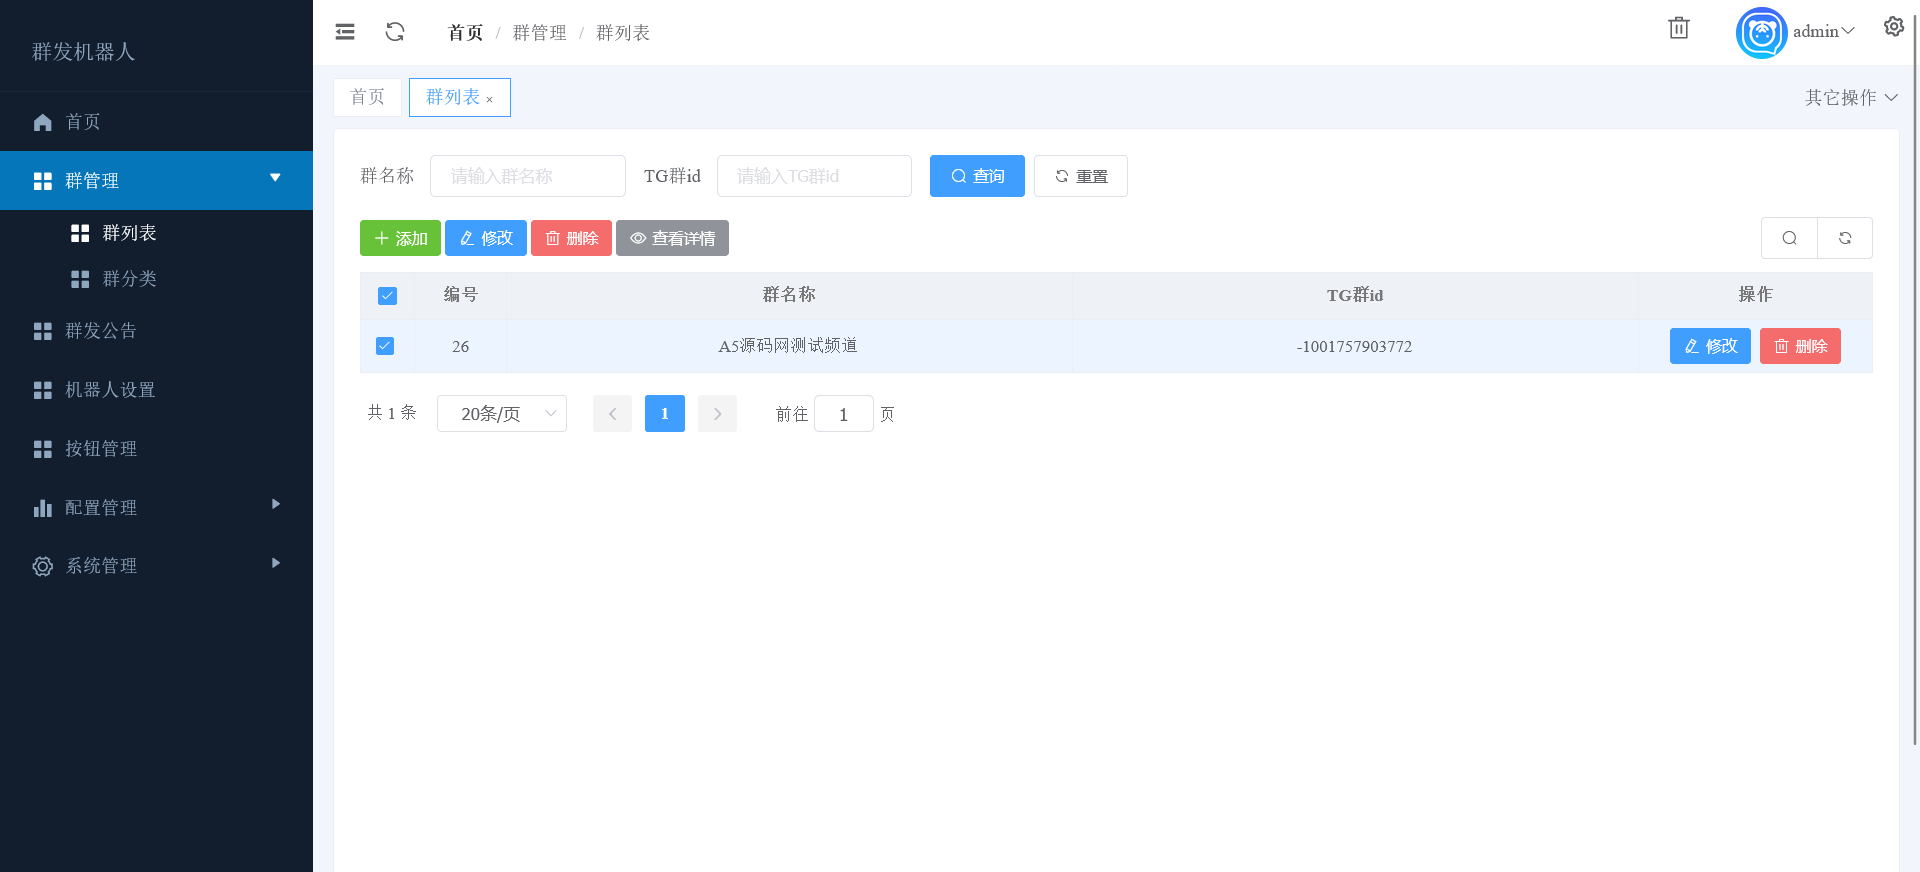Image resolution: width=1920 pixels, height=872 pixels.
Task: Switch to the 首页 tab
Action: (x=367, y=97)
